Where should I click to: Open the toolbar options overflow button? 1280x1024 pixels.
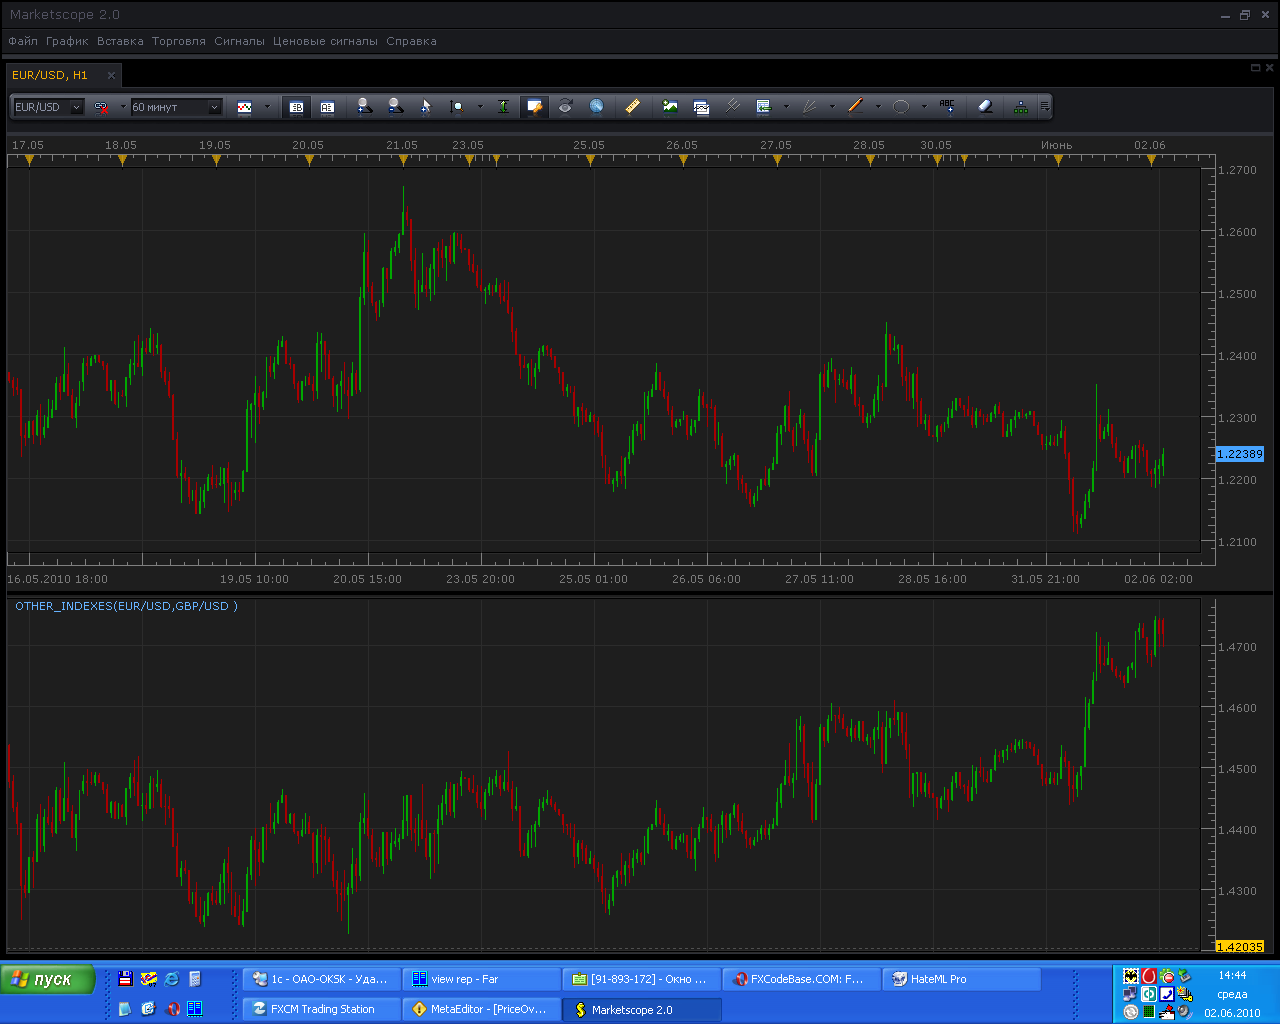[1045, 106]
